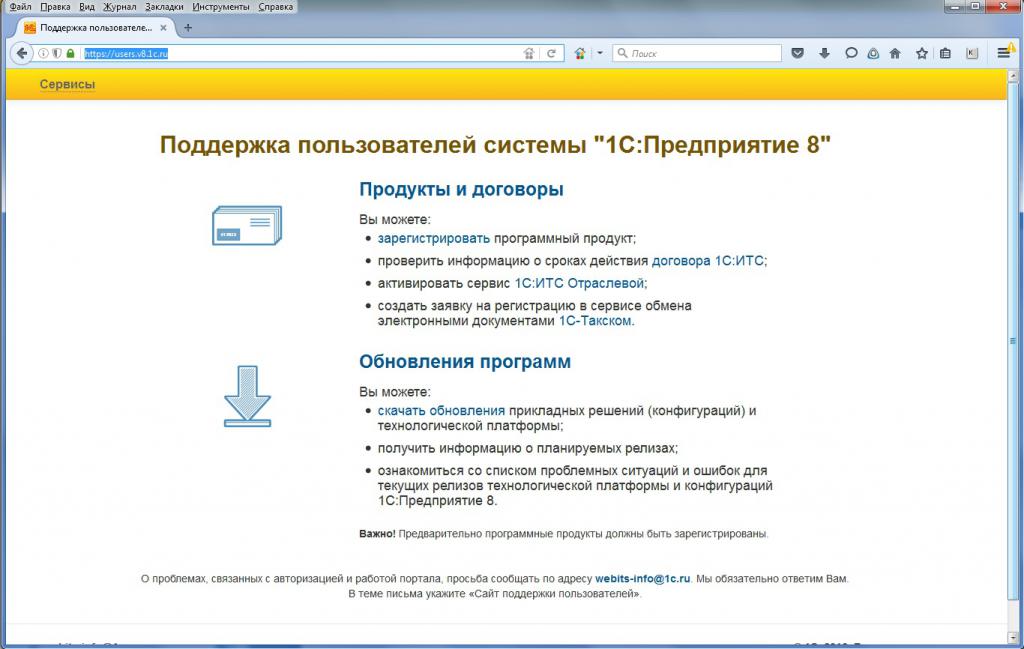Open the Файл menu

[20, 7]
